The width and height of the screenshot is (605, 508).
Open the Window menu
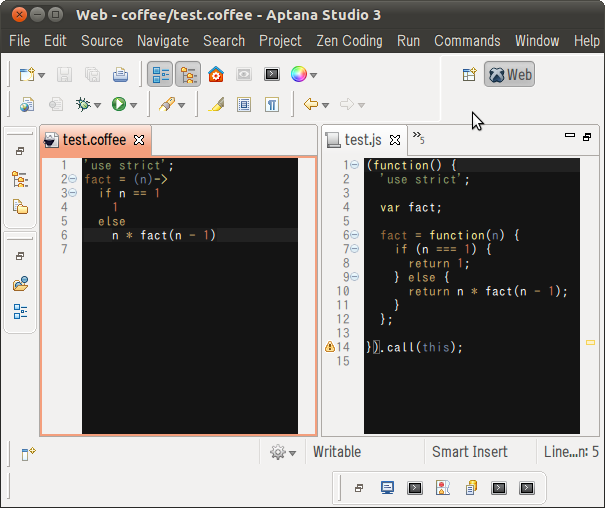click(537, 41)
